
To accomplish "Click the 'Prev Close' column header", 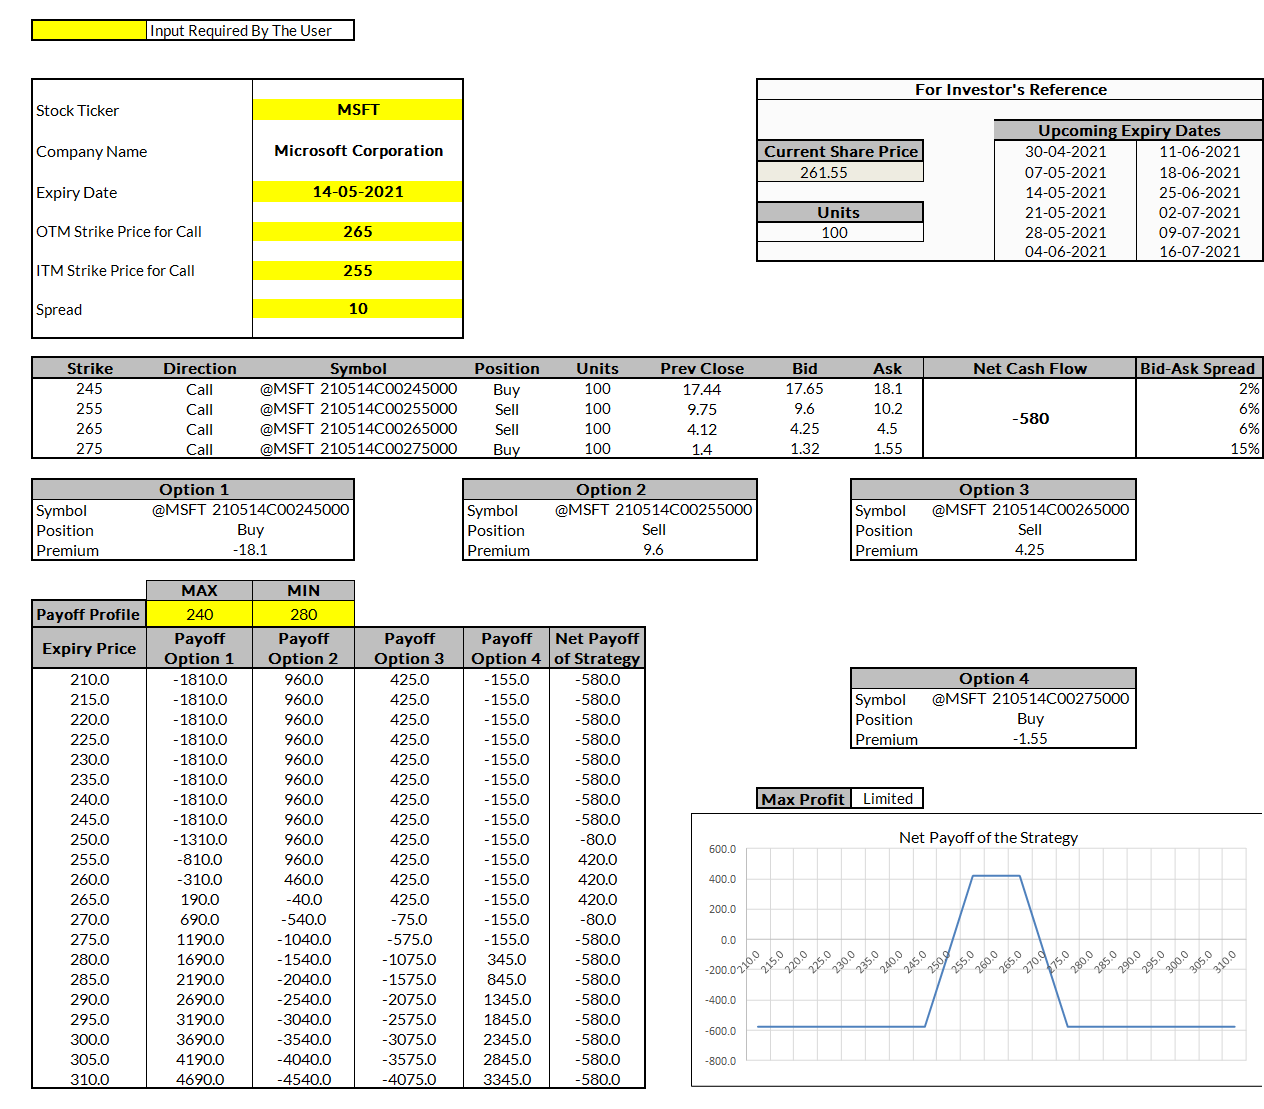I will tap(702, 369).
